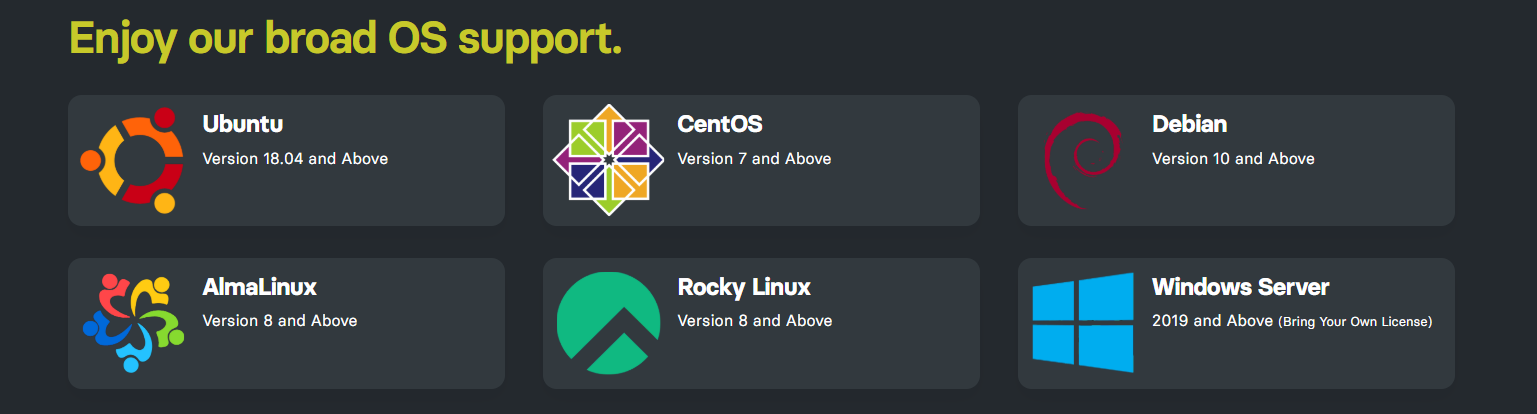This screenshot has width=1537, height=414.
Task: Open the CentOS title link
Action: click(720, 124)
